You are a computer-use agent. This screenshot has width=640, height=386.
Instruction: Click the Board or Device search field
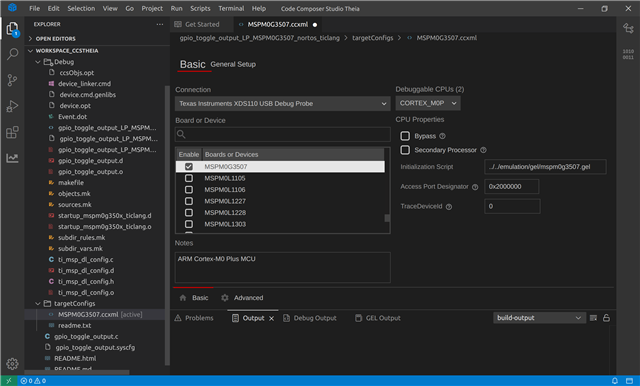click(x=282, y=134)
